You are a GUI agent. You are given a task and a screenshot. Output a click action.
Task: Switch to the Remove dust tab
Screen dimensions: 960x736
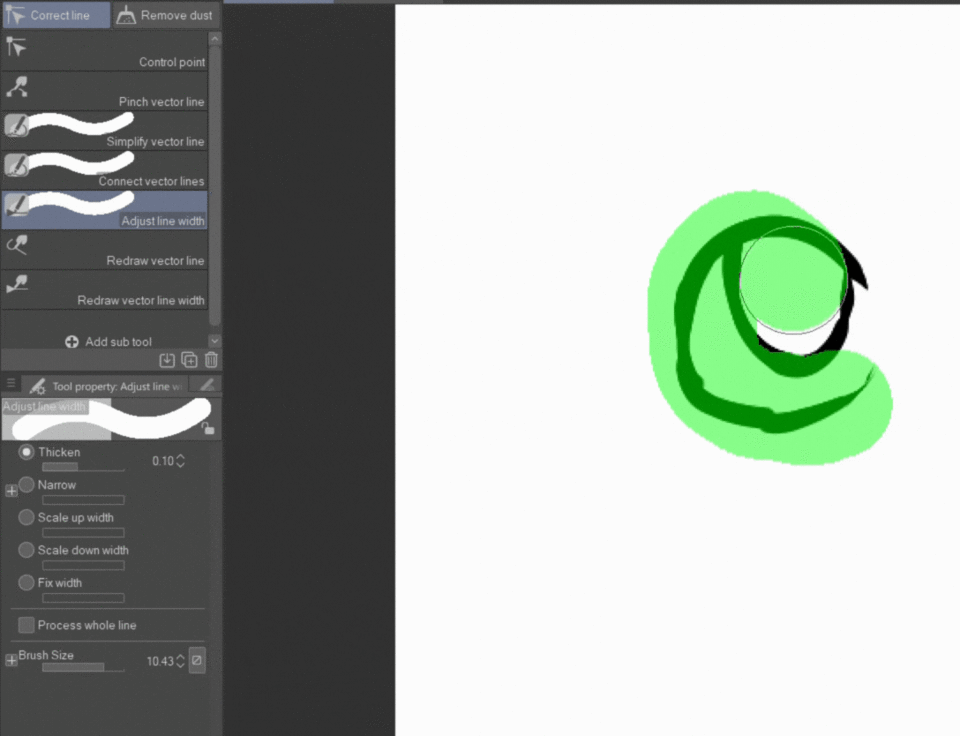pyautogui.click(x=166, y=15)
